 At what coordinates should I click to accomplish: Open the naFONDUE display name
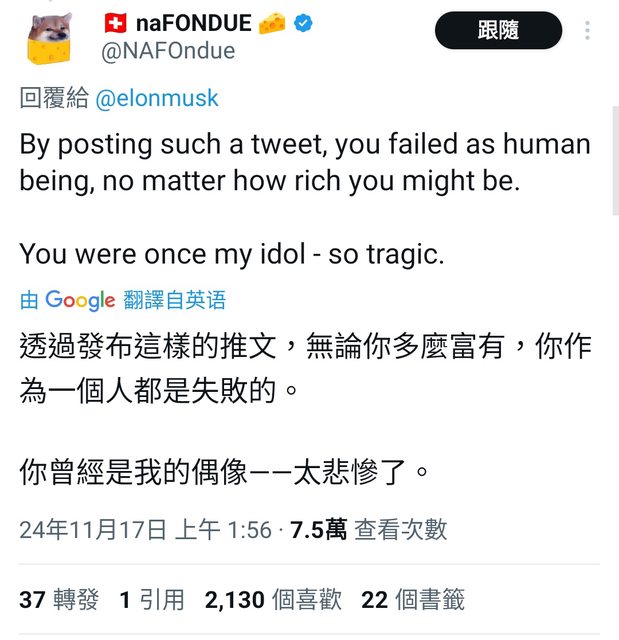(193, 23)
